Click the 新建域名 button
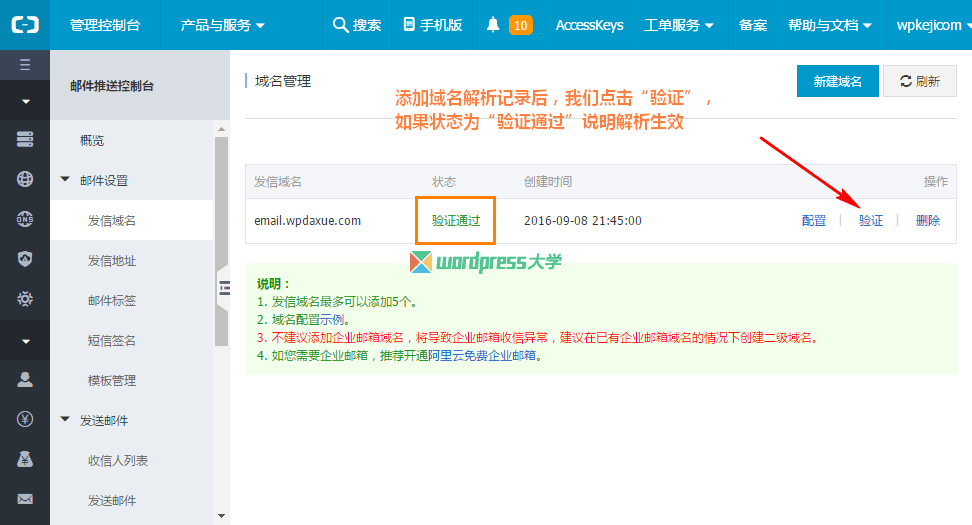 pos(837,81)
